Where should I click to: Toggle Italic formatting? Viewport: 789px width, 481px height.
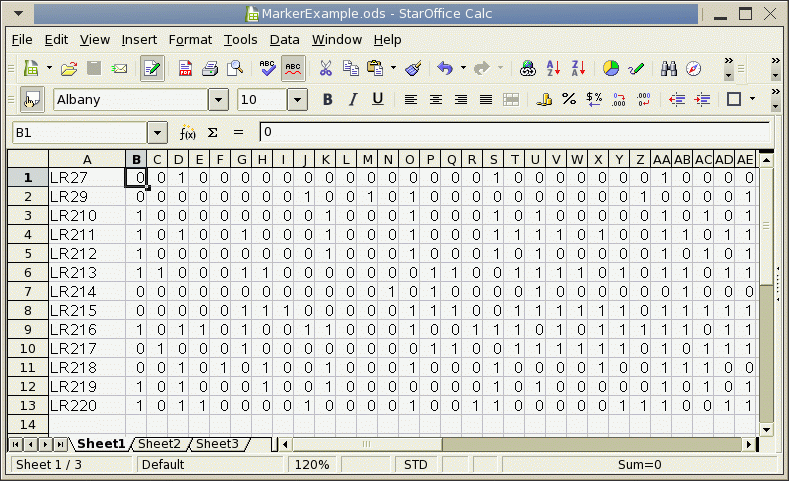352,99
